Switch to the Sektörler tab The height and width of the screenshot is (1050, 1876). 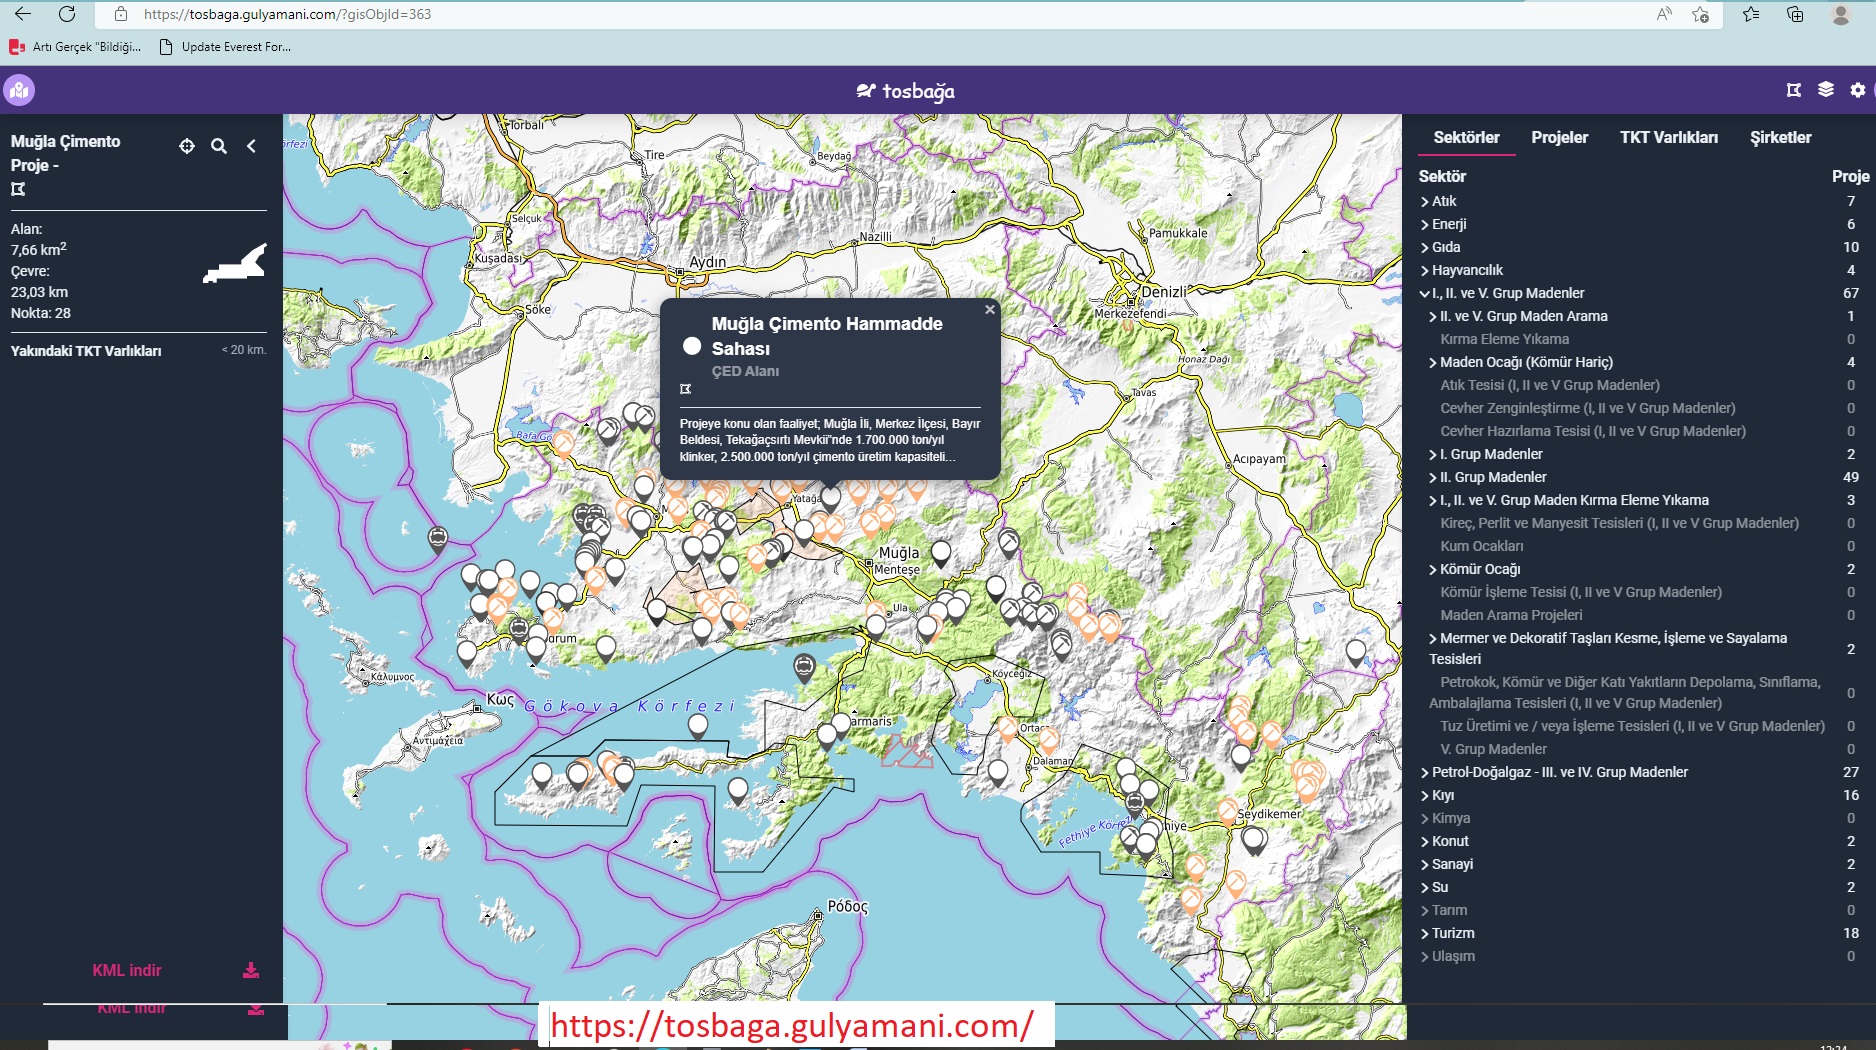tap(1466, 138)
